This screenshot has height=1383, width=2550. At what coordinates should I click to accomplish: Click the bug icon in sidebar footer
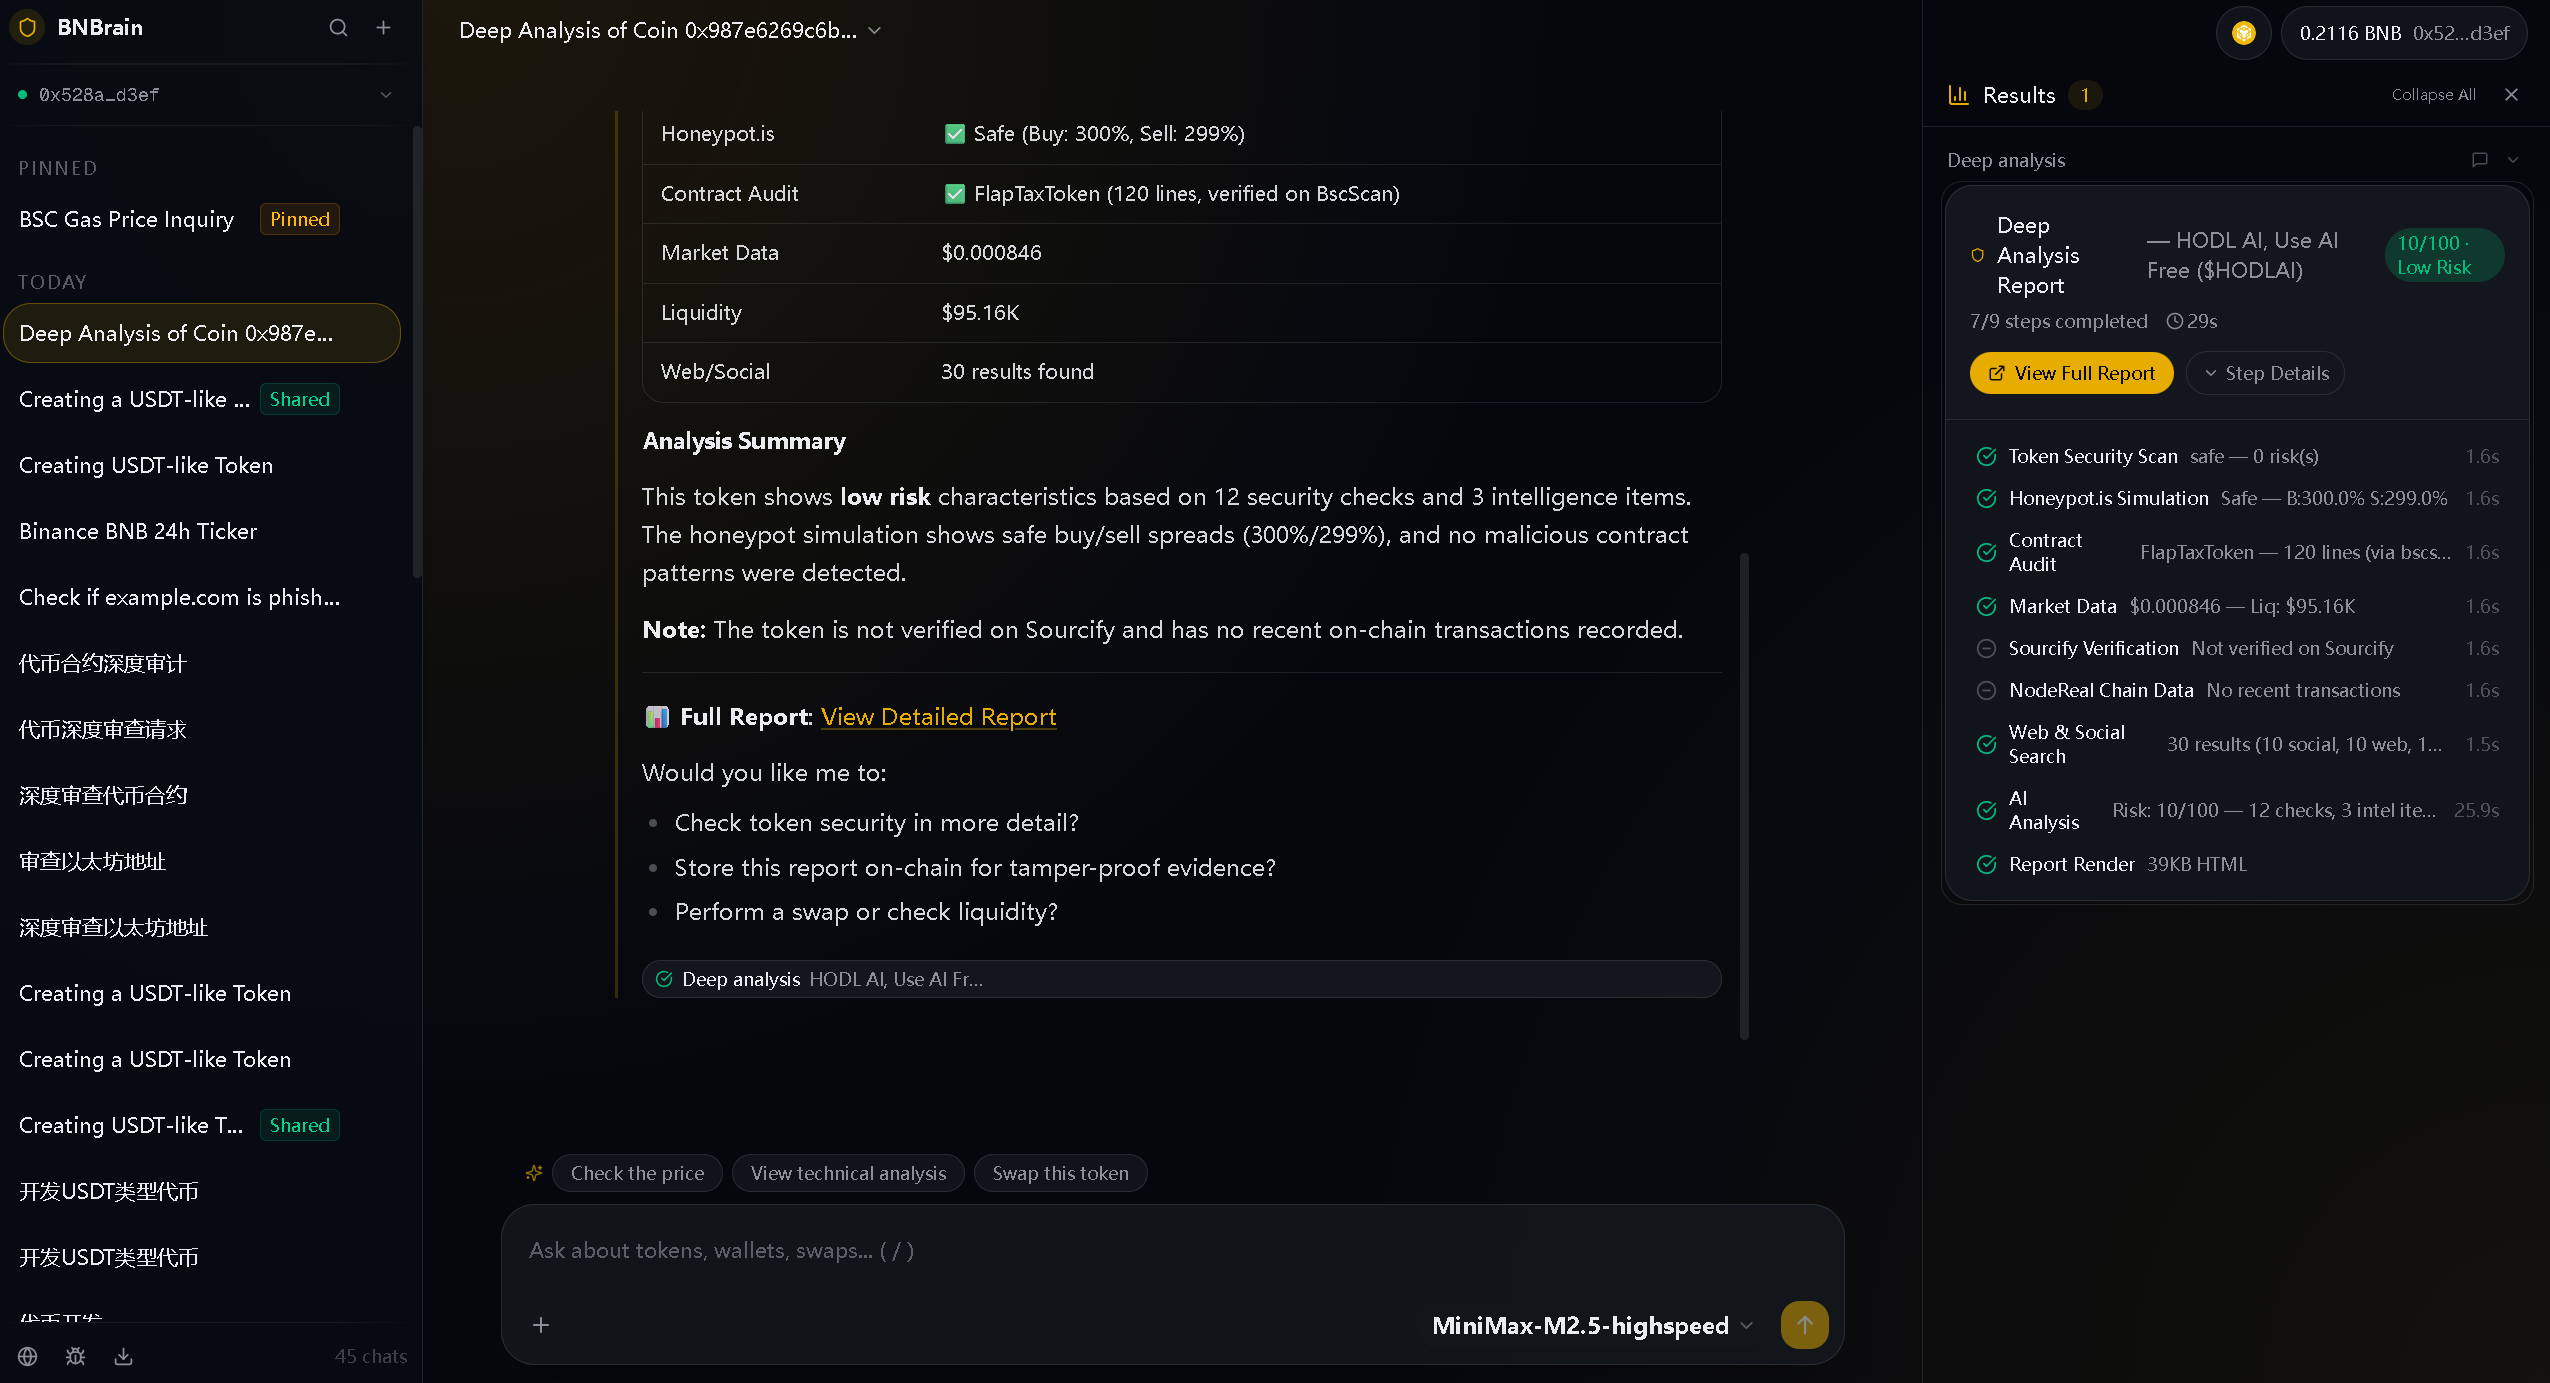[x=75, y=1356]
